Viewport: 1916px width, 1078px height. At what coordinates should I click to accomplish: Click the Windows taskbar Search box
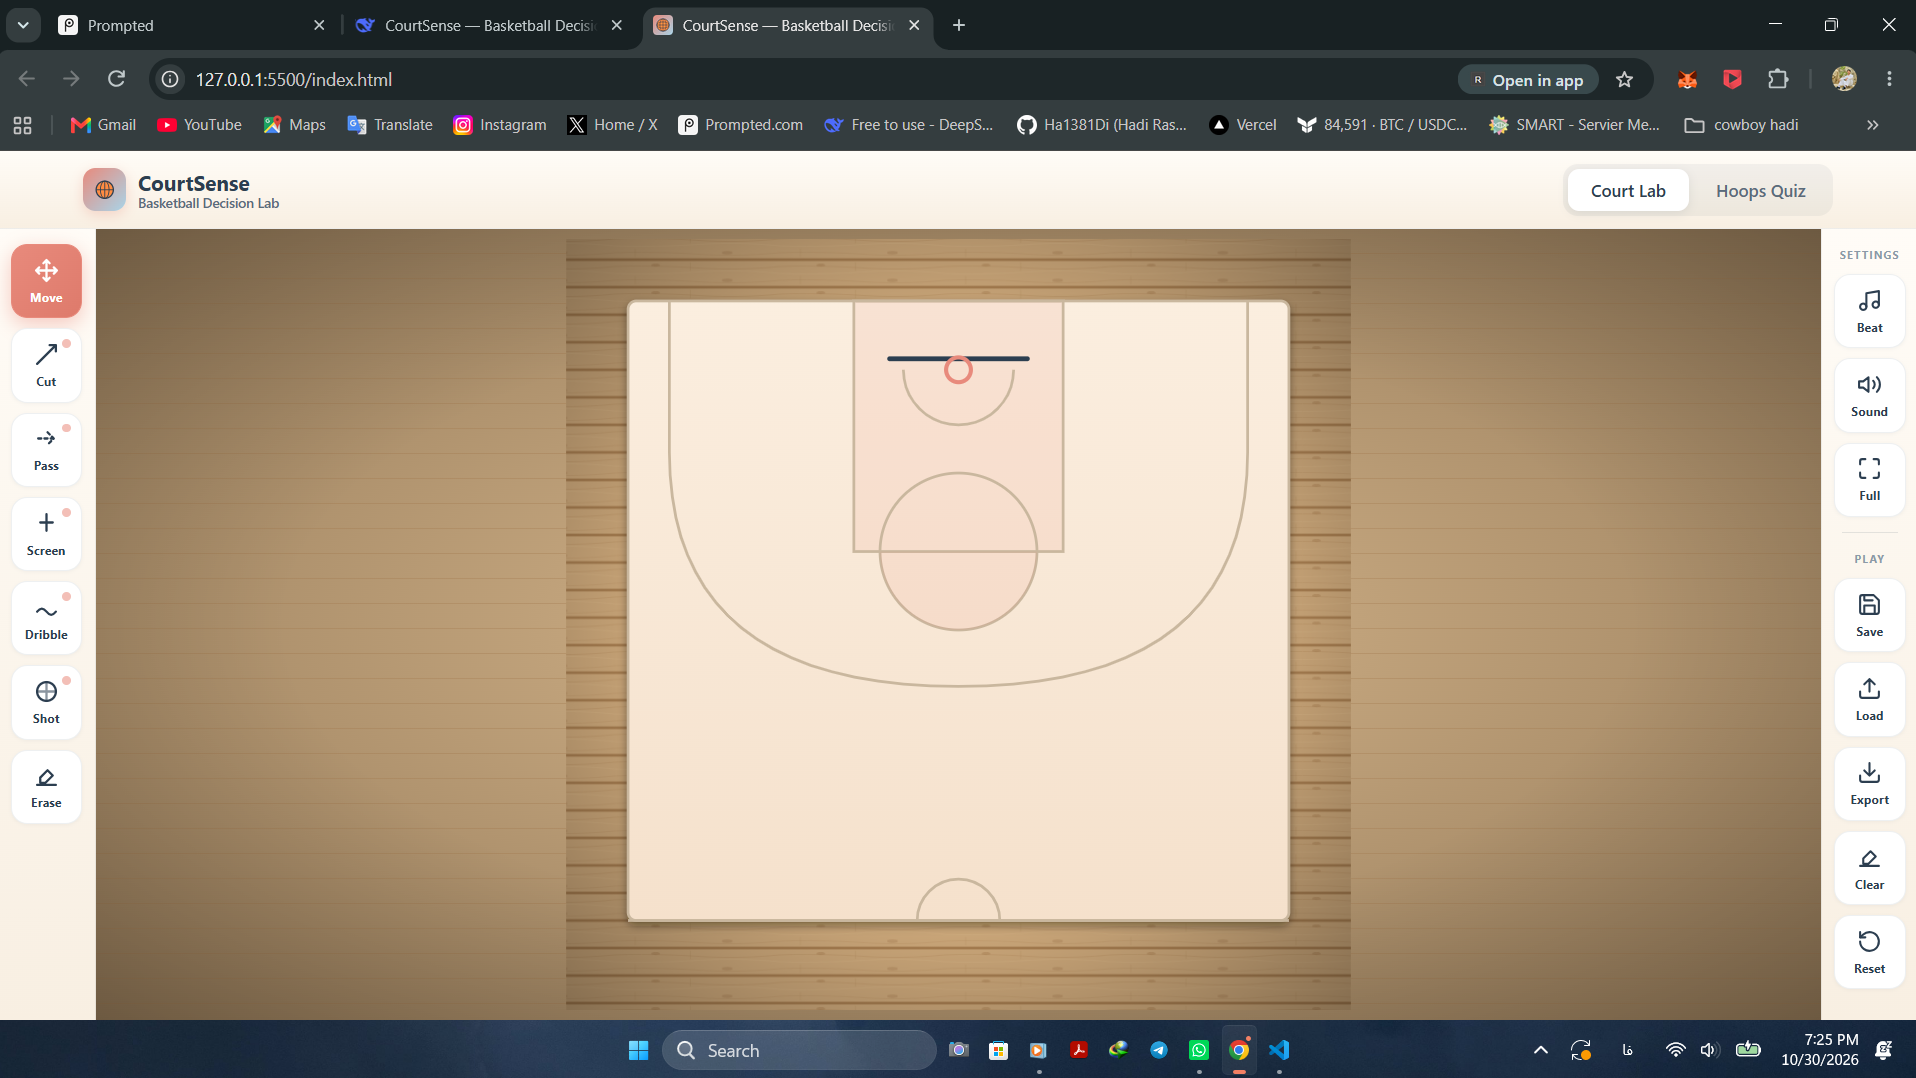[x=798, y=1050]
